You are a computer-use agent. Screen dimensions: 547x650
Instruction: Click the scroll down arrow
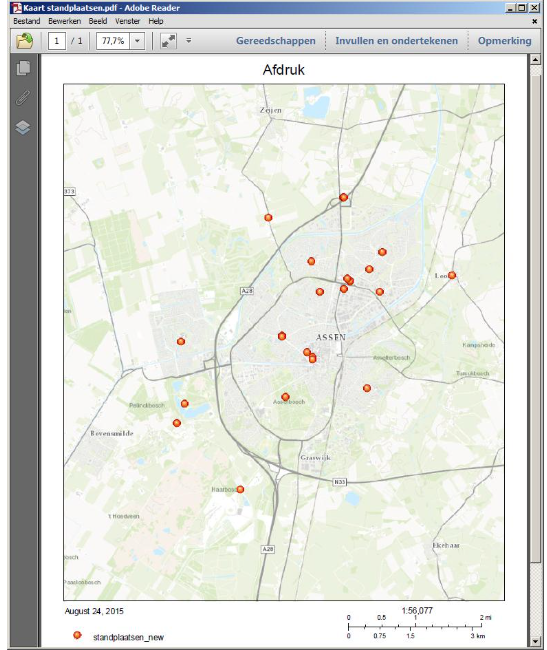(535, 640)
